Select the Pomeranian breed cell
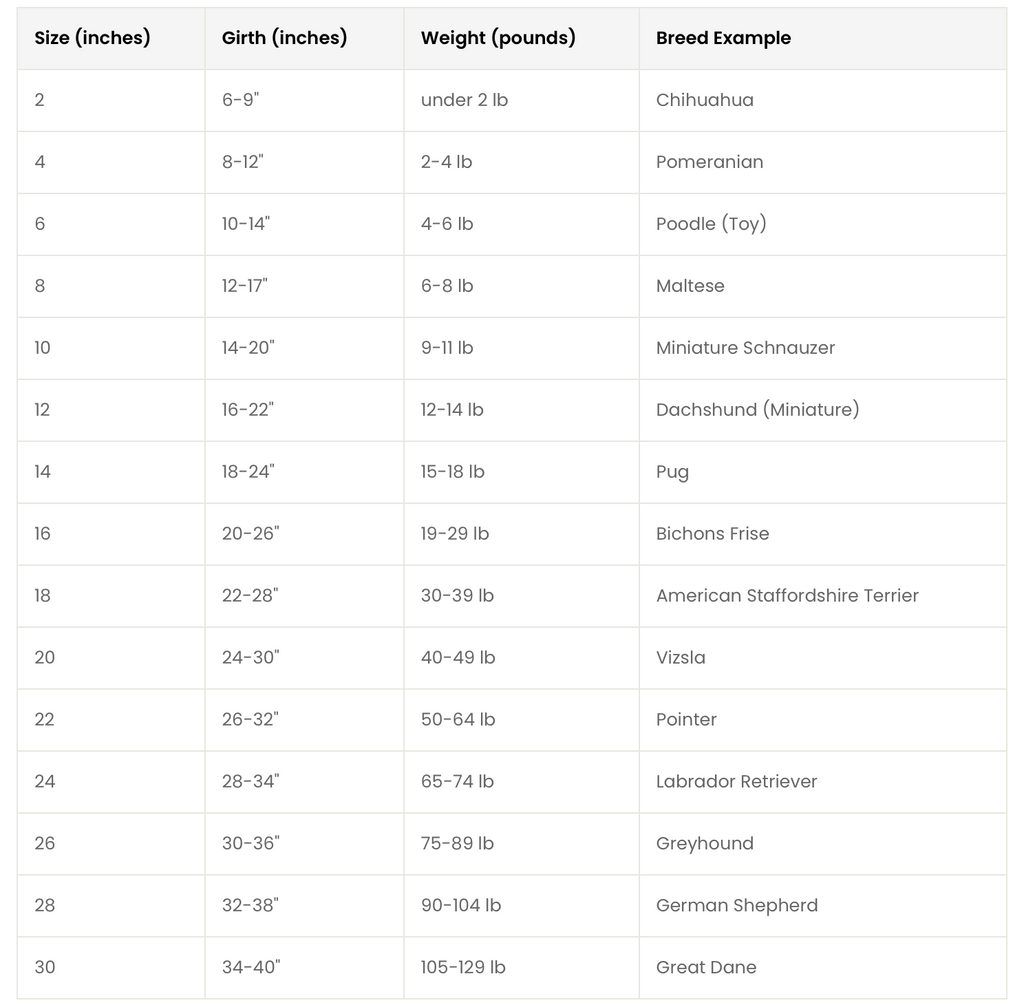The width and height of the screenshot is (1024, 1005). coord(822,163)
